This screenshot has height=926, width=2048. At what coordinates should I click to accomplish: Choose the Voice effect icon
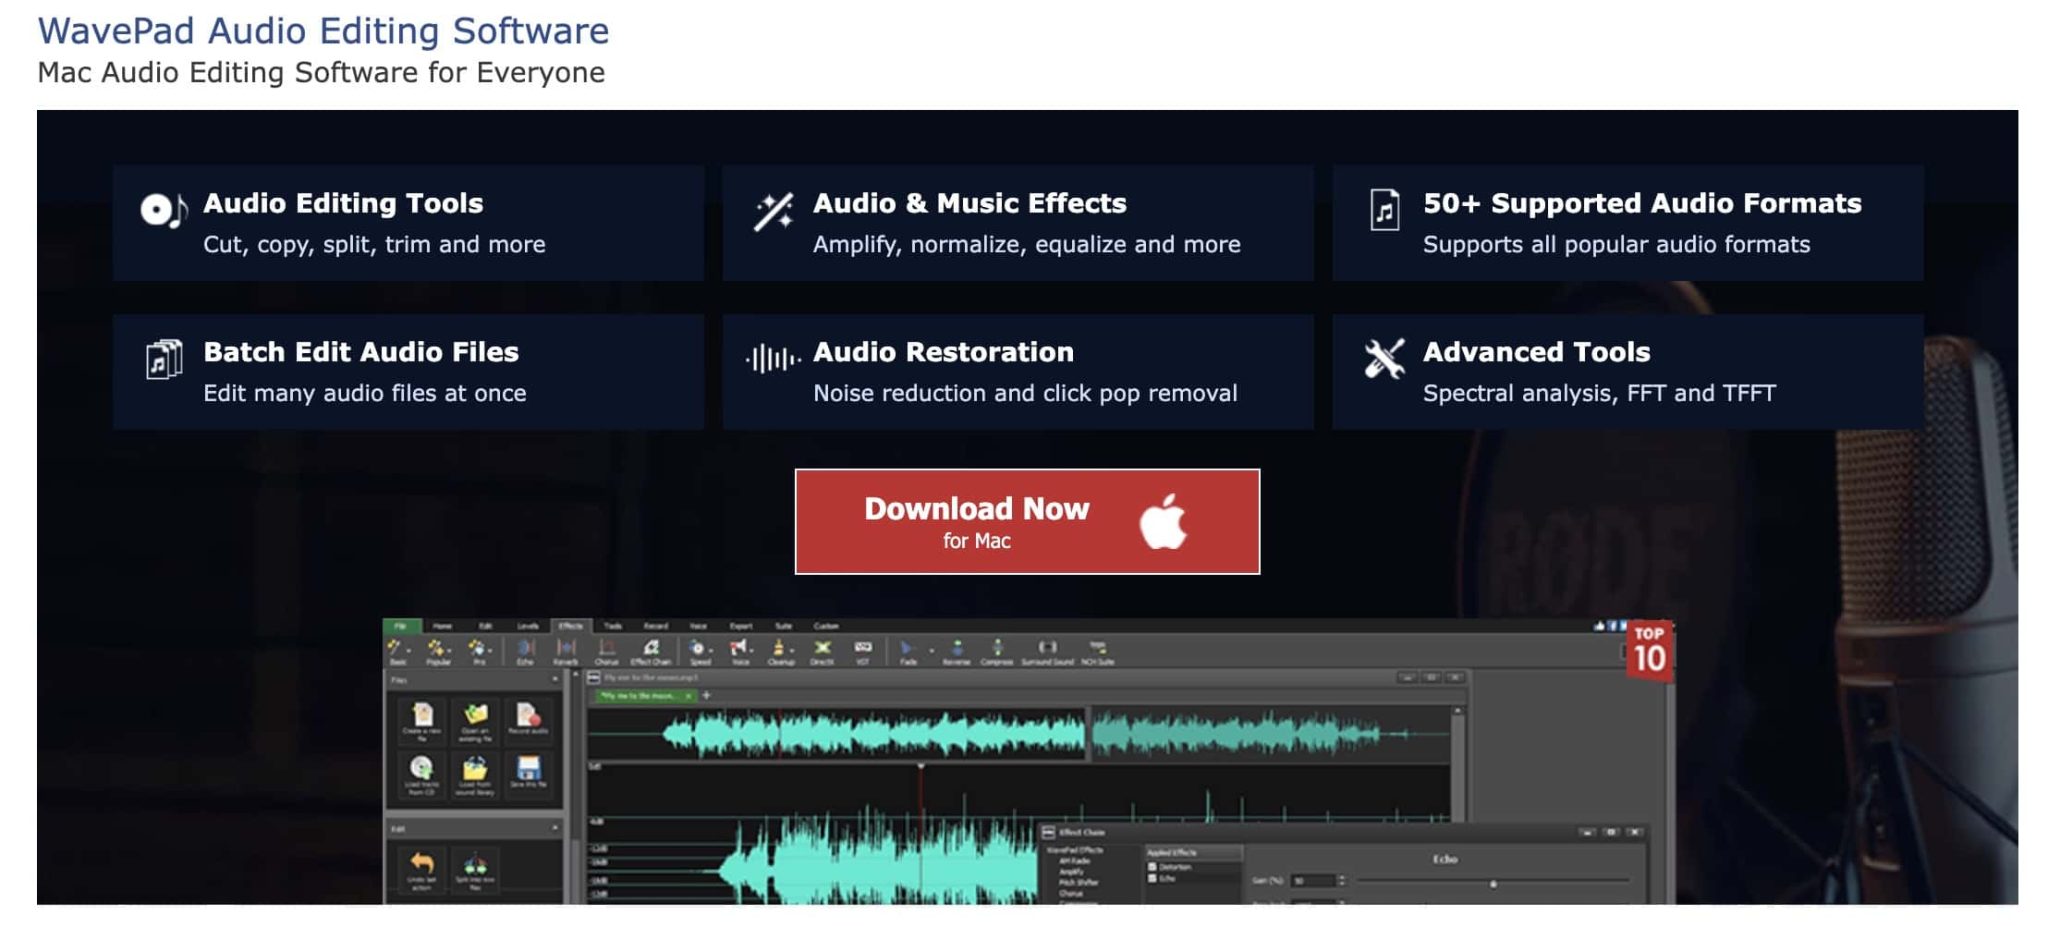pos(740,651)
